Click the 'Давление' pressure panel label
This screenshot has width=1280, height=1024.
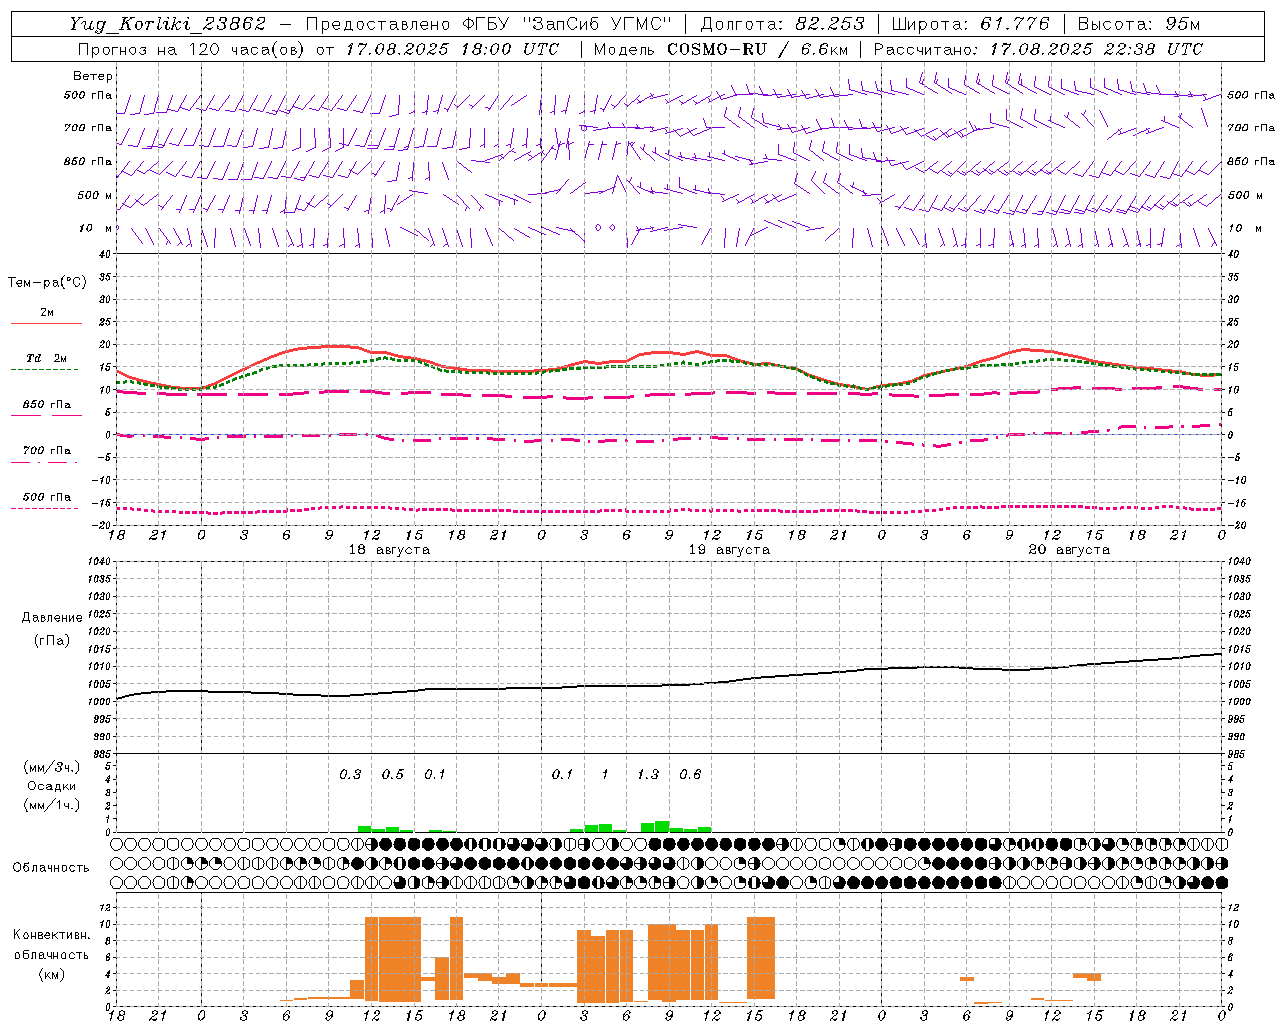[52, 618]
